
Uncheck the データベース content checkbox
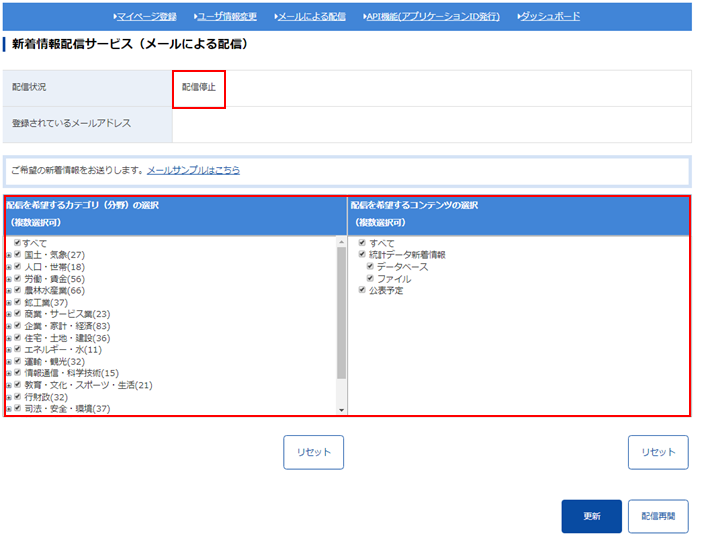coord(370,267)
